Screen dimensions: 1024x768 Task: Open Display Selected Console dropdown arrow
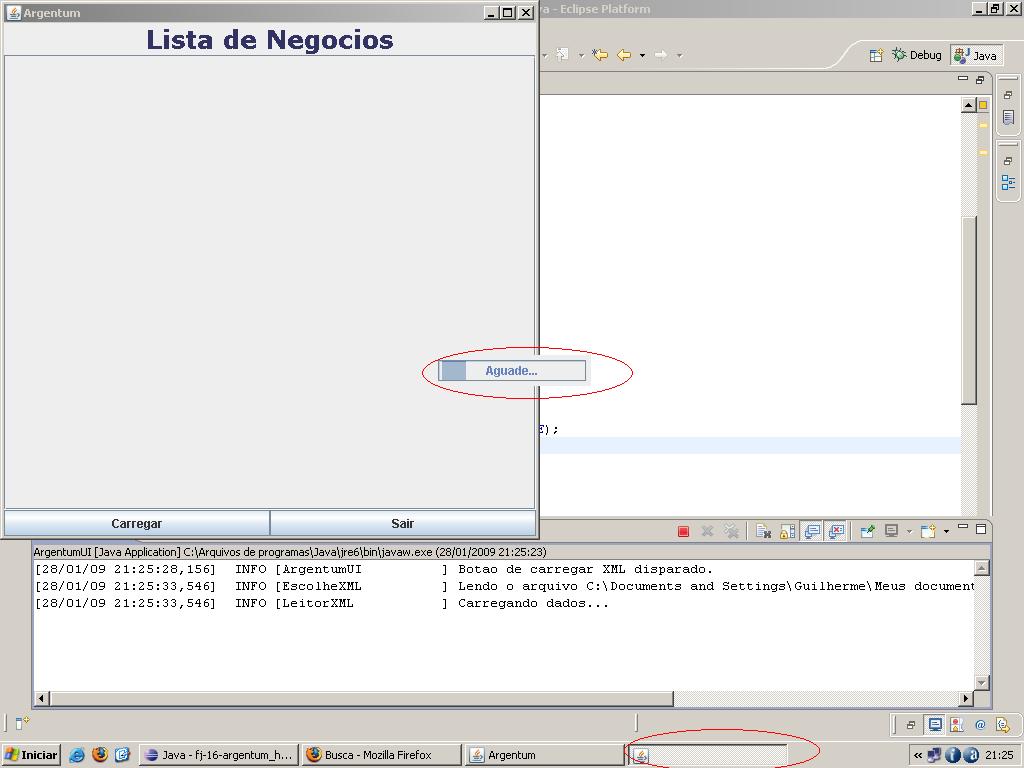(908, 532)
